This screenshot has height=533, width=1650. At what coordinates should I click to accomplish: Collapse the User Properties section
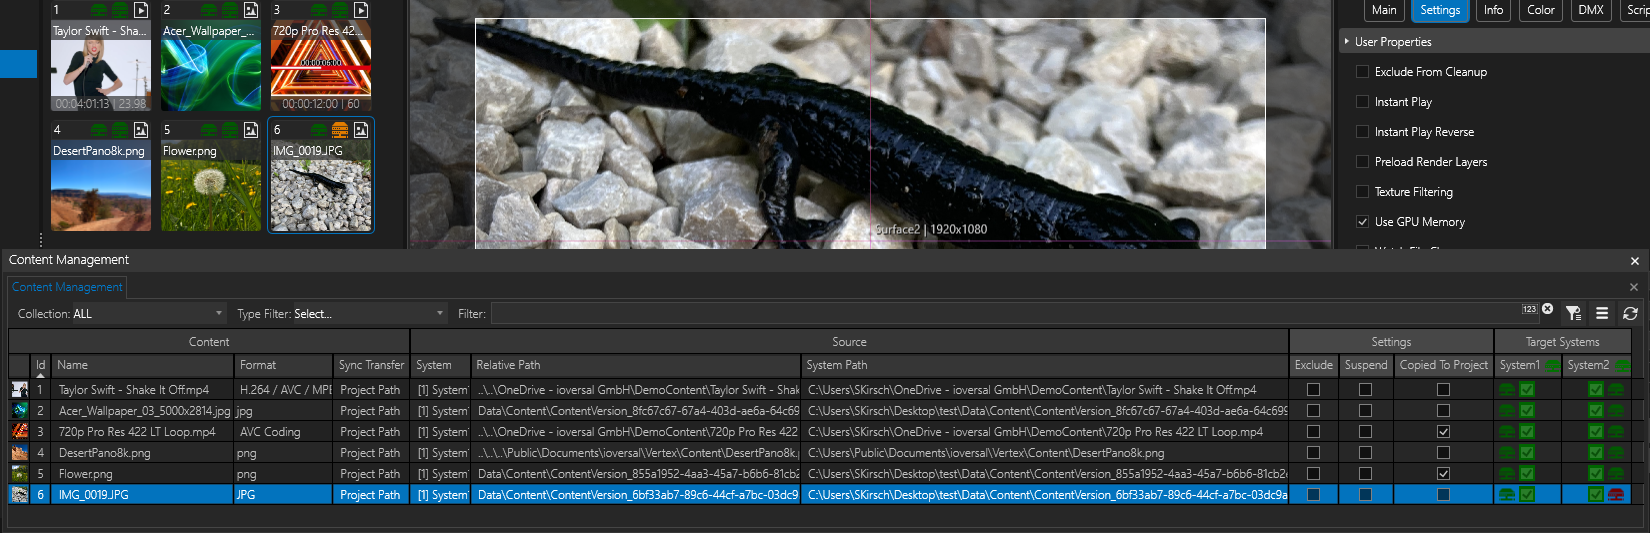[1347, 42]
